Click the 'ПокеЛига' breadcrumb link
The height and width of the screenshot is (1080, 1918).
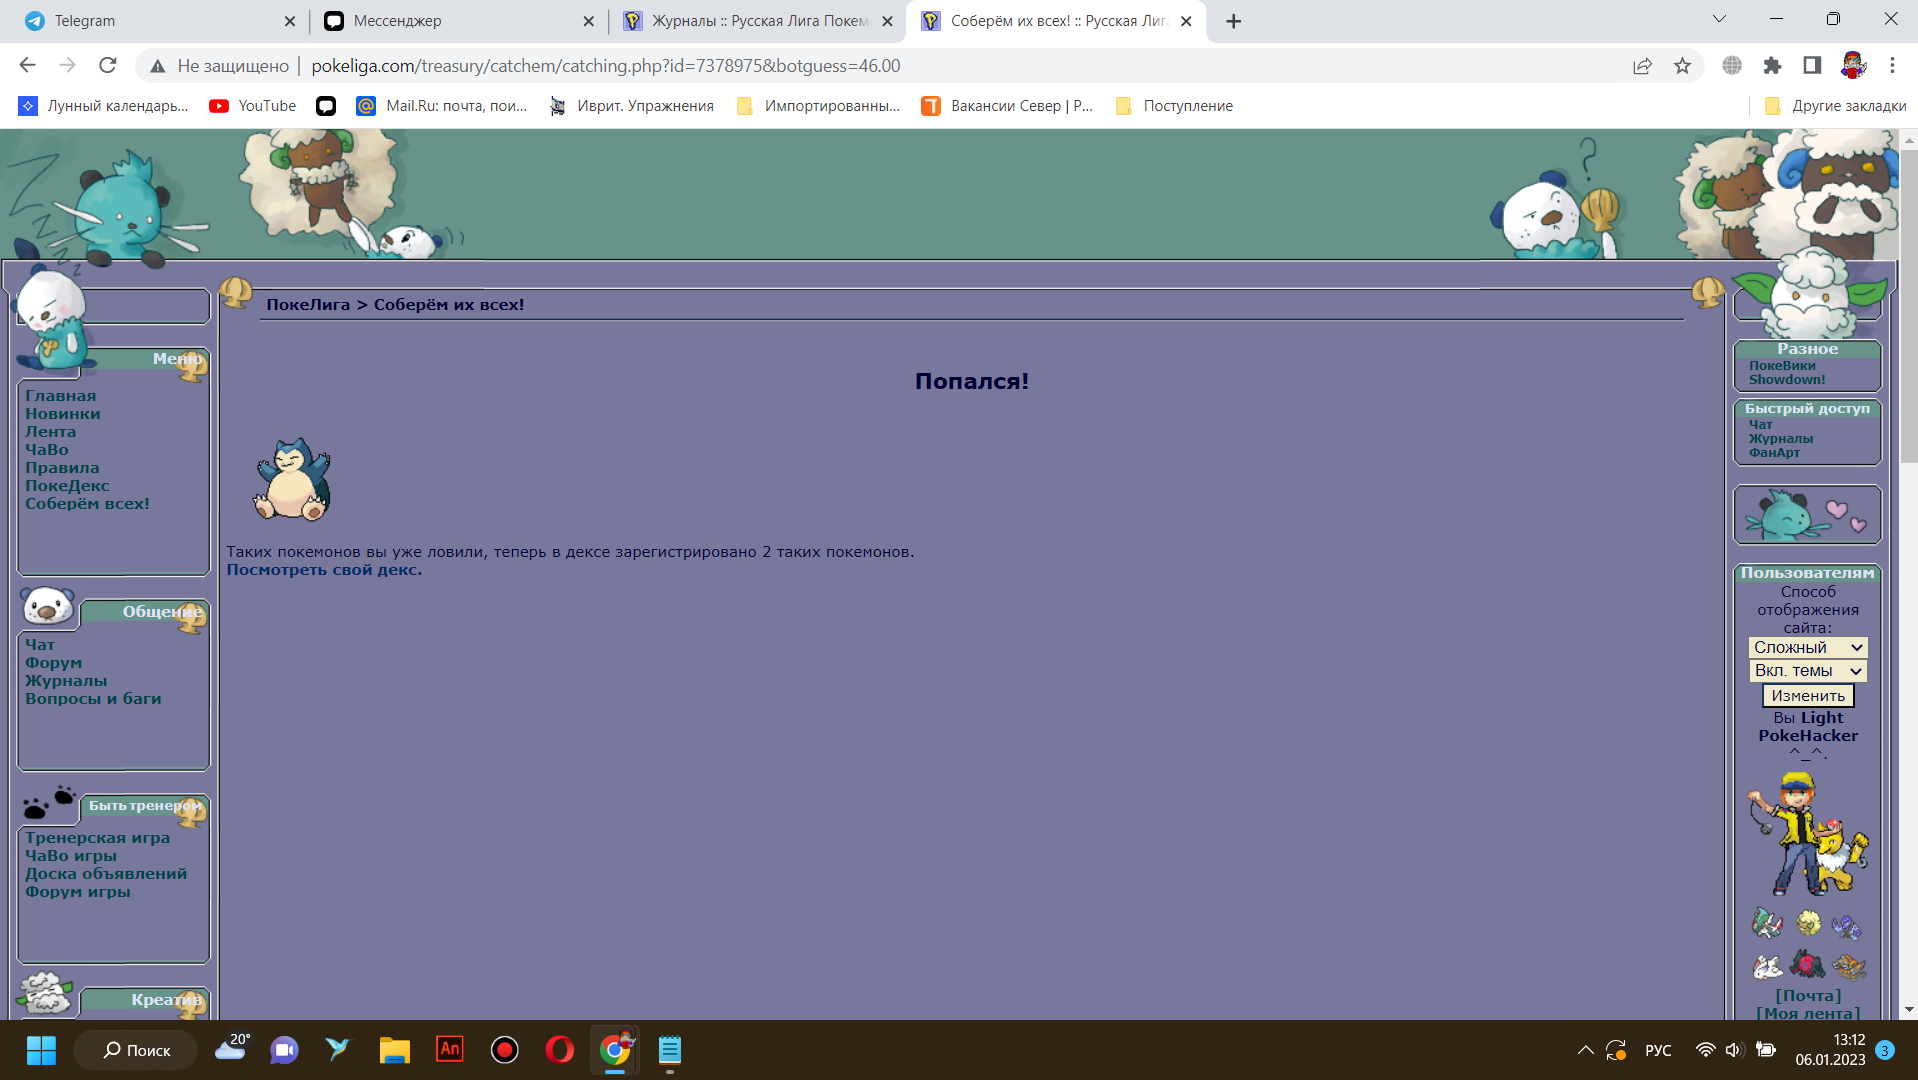click(x=308, y=305)
